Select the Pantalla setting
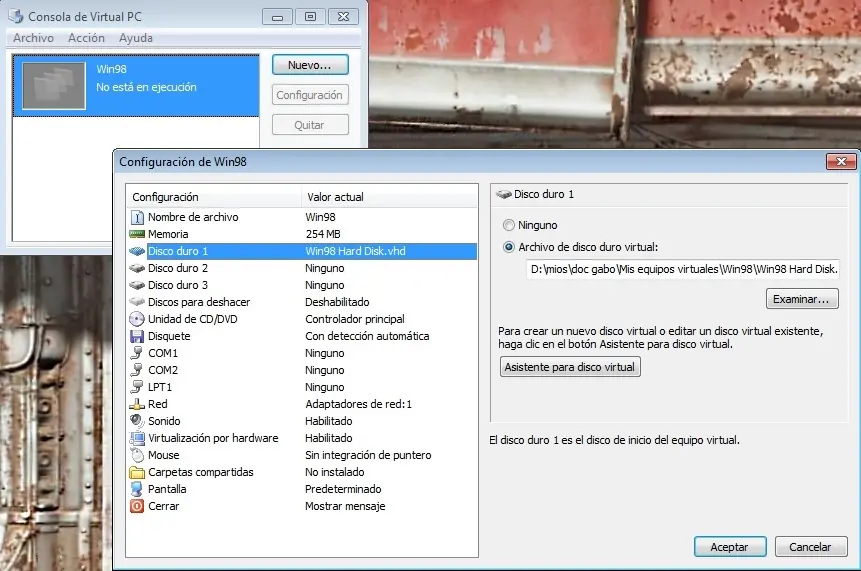The width and height of the screenshot is (861, 571). coord(302,489)
